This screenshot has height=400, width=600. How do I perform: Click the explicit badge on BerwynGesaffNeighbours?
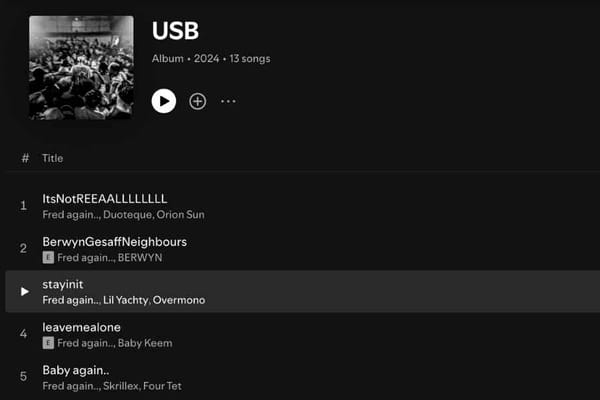48,257
